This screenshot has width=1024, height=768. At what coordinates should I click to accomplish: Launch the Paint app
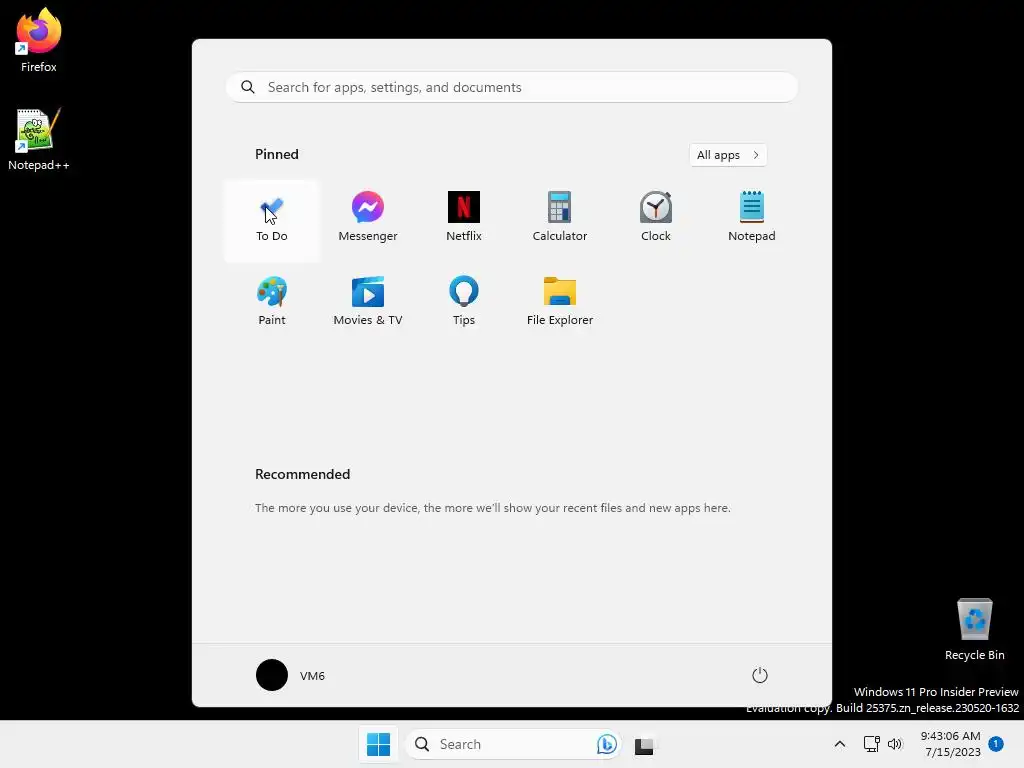tap(272, 304)
